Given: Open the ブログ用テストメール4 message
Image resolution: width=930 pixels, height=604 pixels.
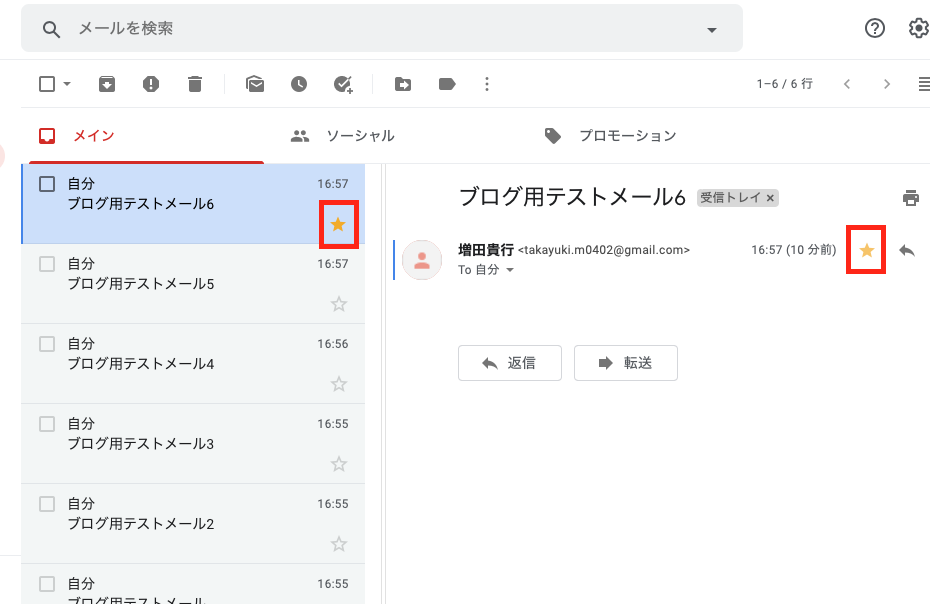Looking at the screenshot, I should coord(193,364).
